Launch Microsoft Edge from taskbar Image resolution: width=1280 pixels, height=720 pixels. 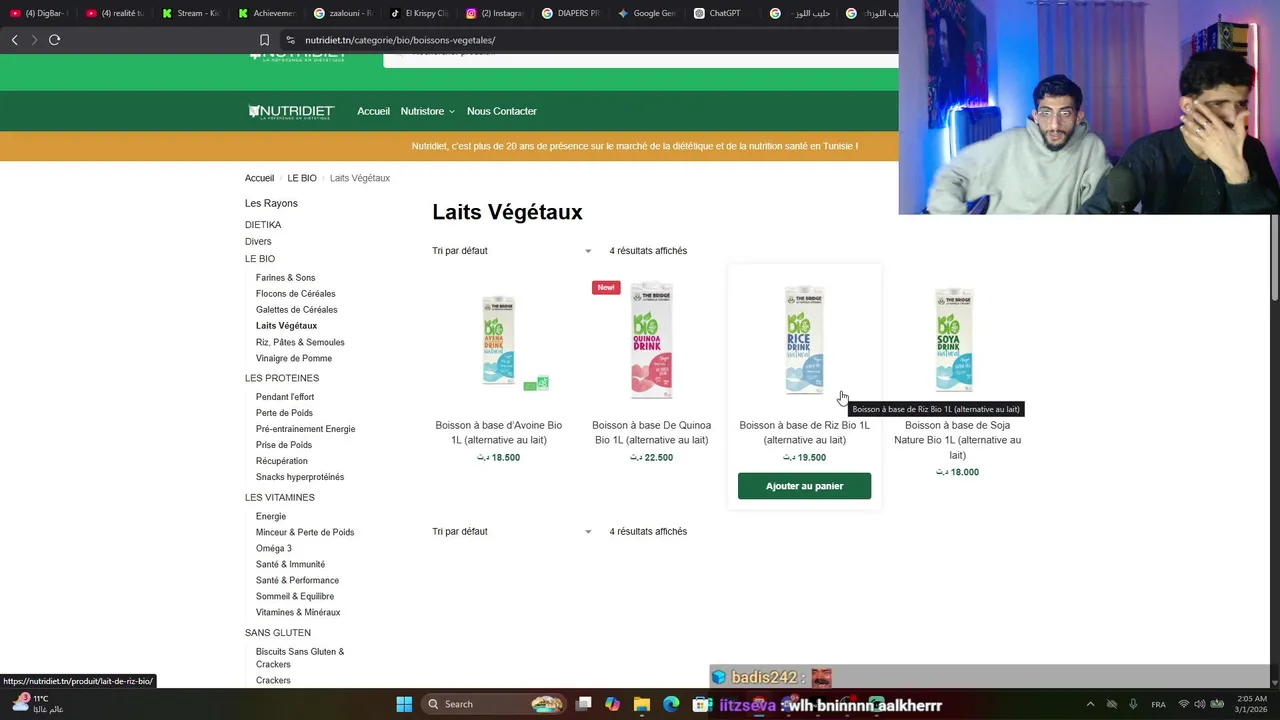click(671, 704)
